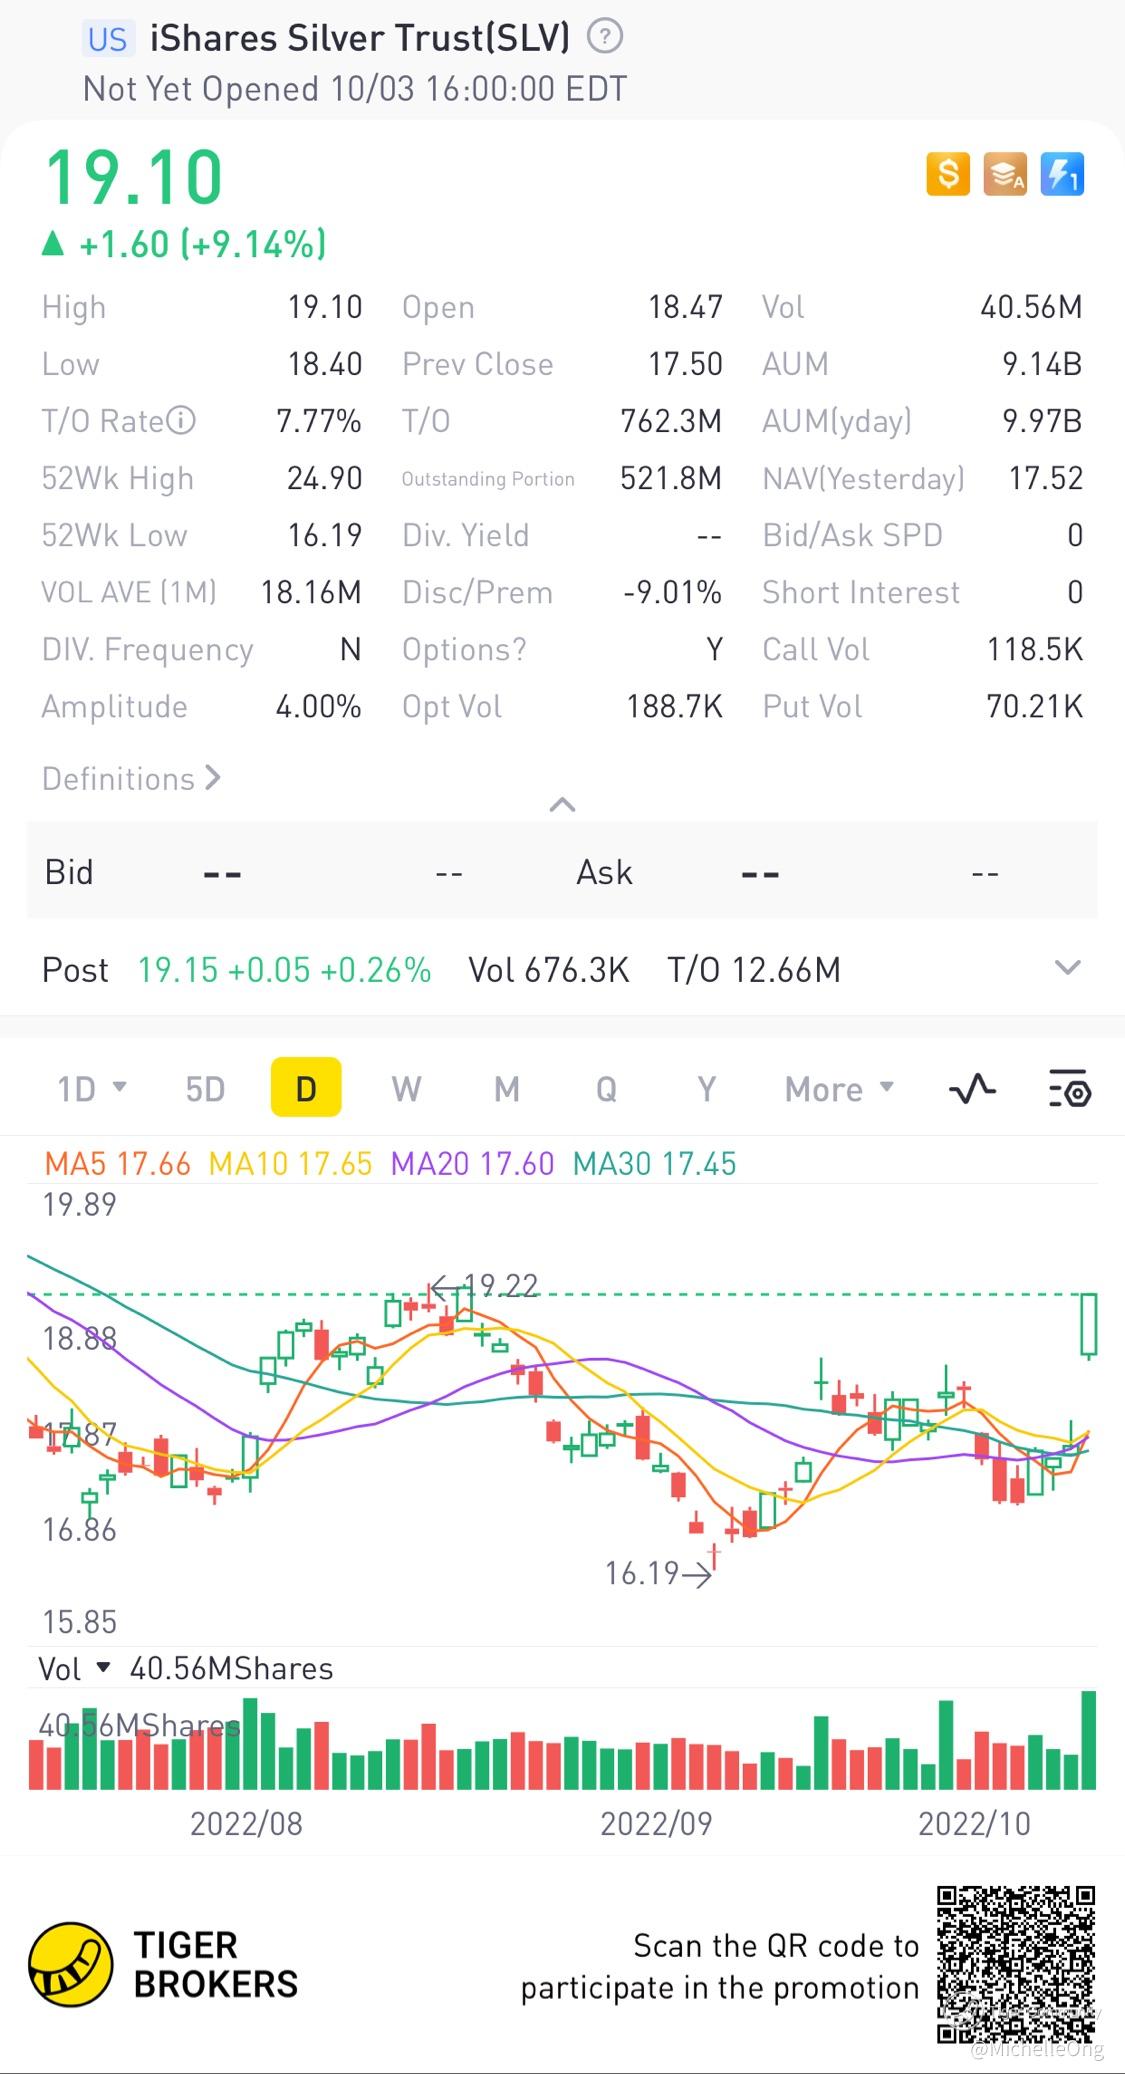Switch to the 5D chart tab
The image size is (1125, 2074).
click(205, 1088)
